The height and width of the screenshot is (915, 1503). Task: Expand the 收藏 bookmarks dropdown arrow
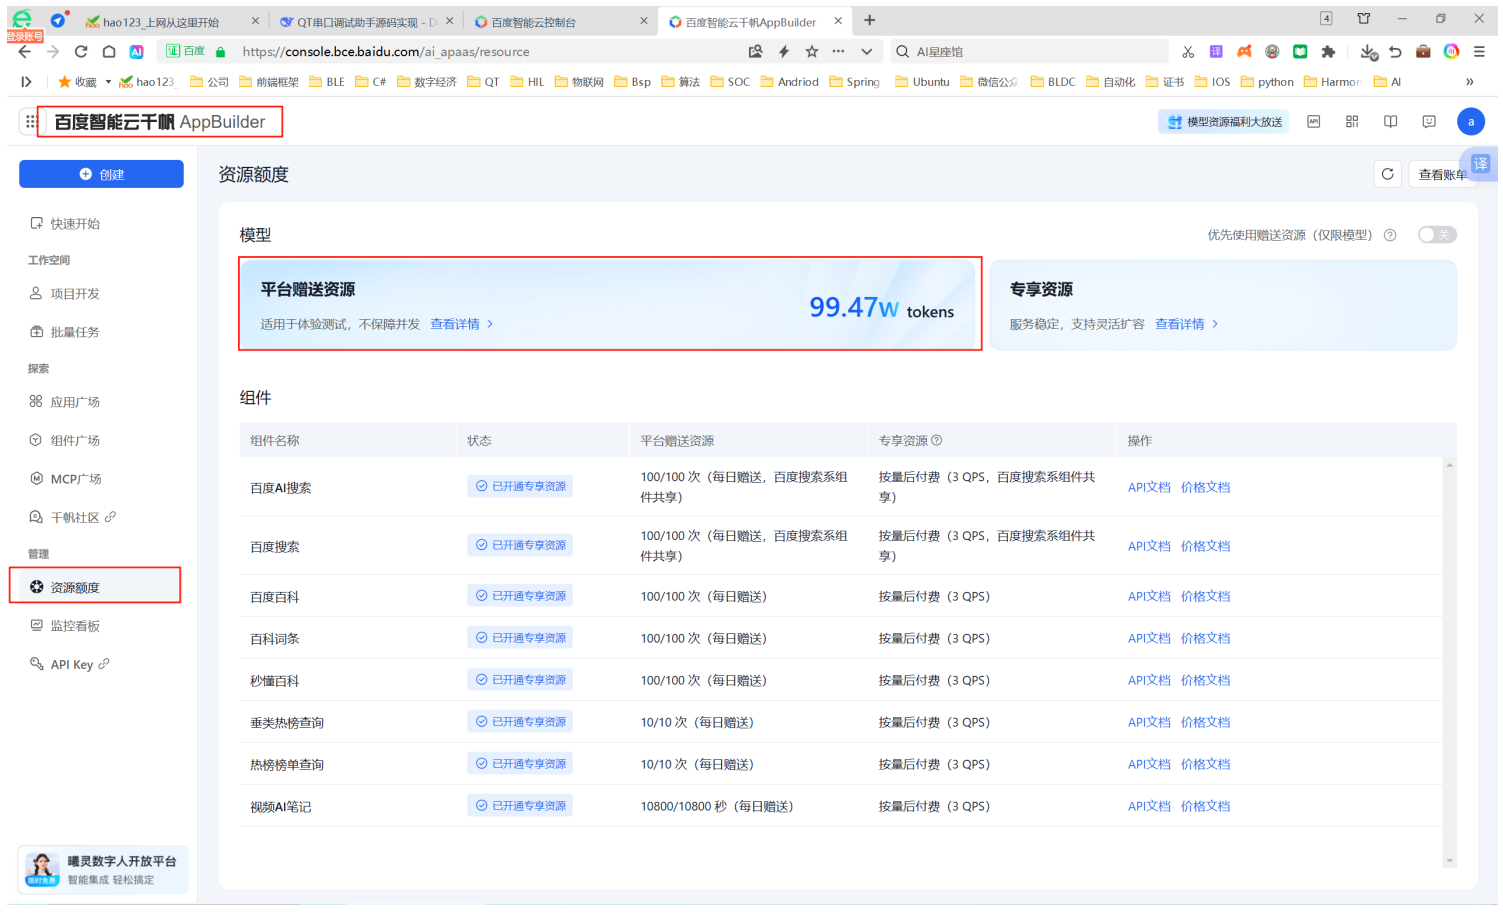[x=108, y=82]
